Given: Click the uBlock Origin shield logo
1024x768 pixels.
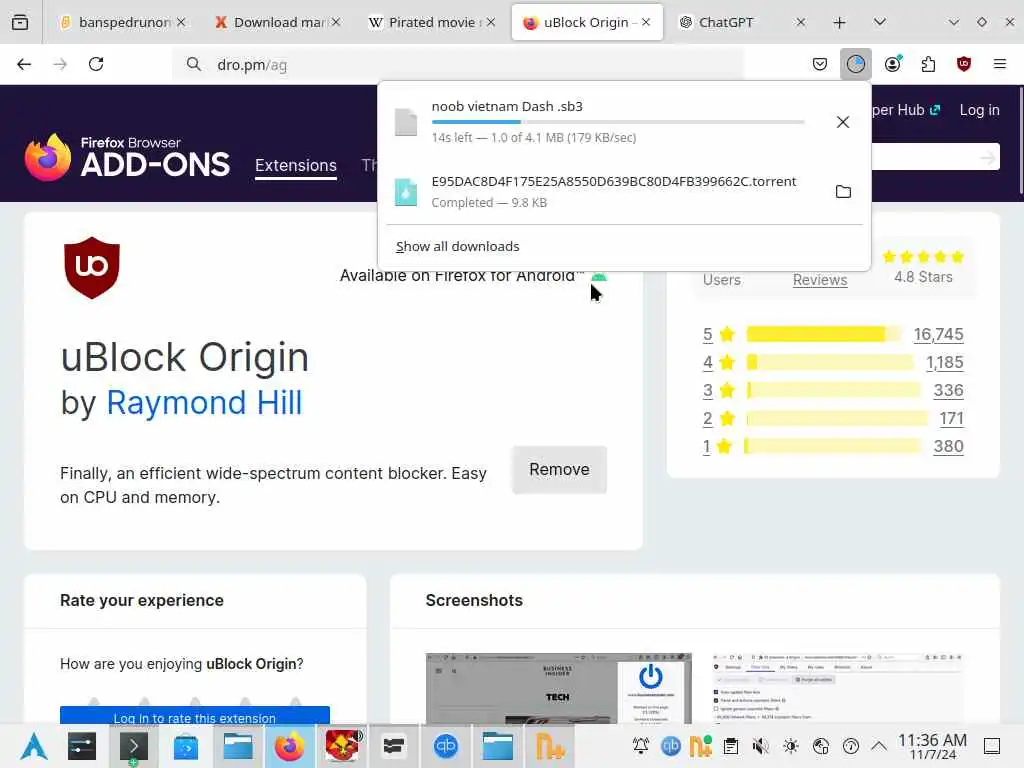Looking at the screenshot, I should point(91,268).
